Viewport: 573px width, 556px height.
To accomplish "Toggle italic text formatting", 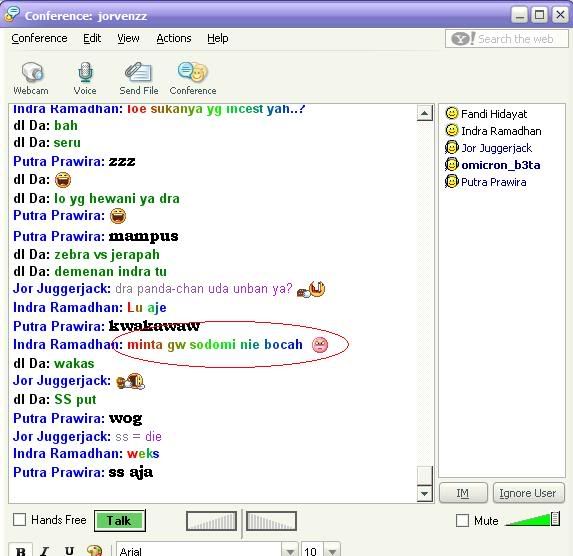I will [45, 551].
